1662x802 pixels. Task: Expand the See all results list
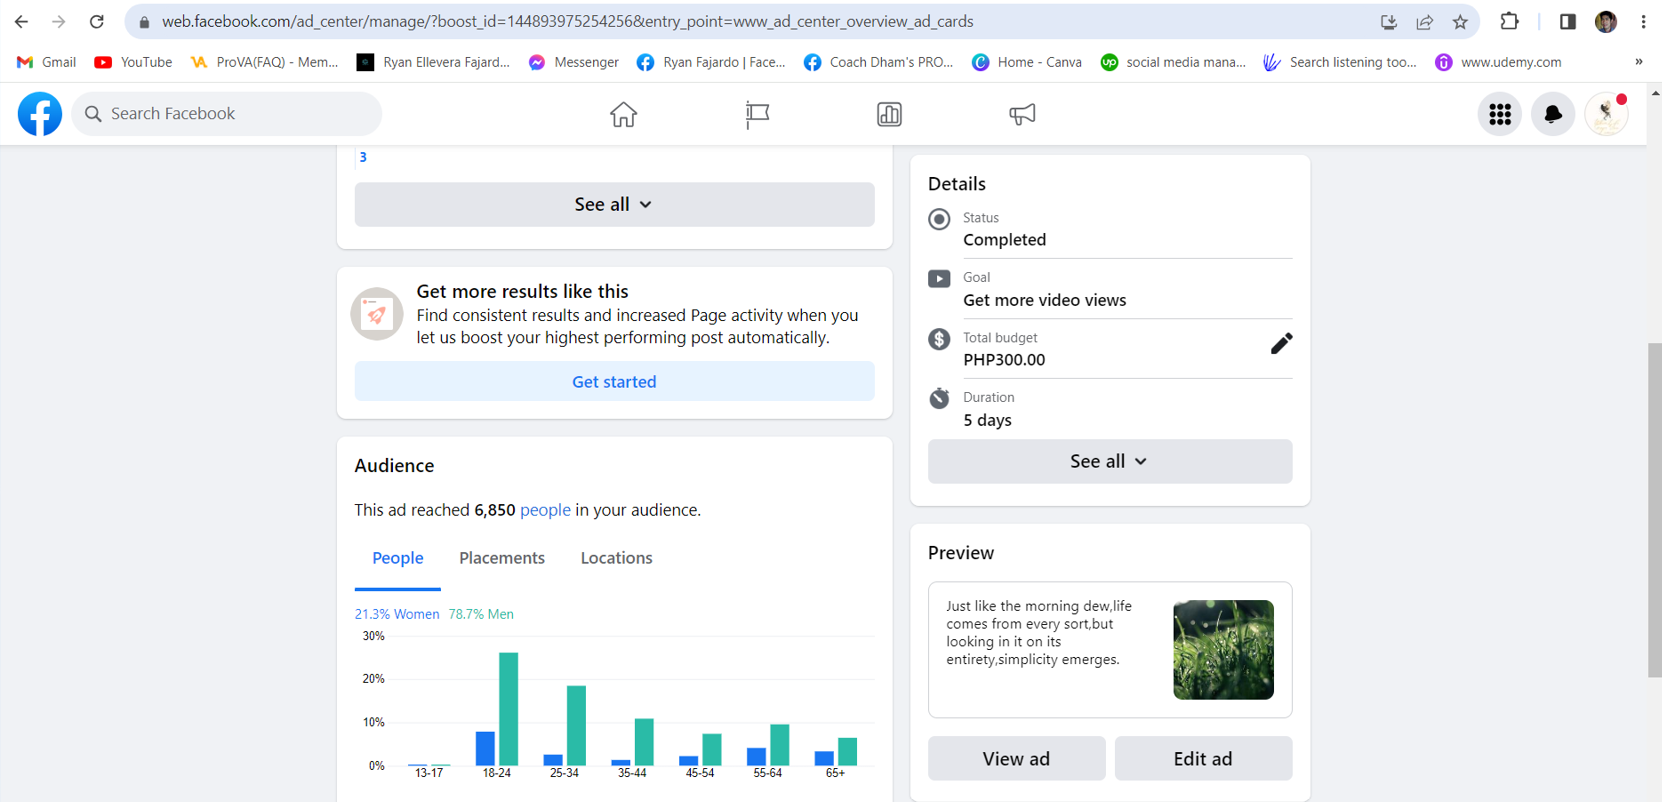pyautogui.click(x=614, y=204)
